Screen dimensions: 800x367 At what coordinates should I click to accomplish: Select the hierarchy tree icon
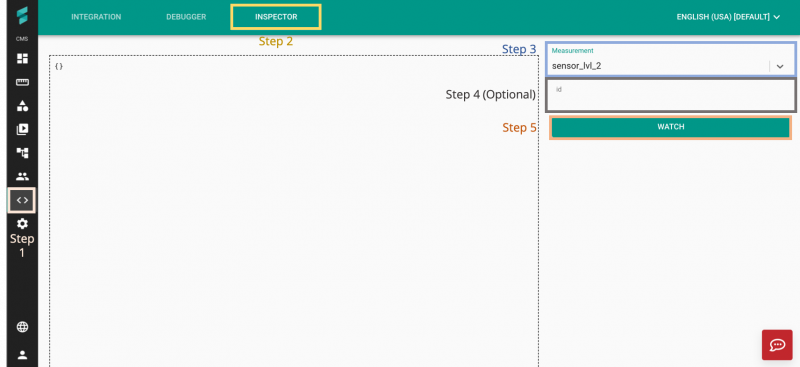(x=22, y=153)
